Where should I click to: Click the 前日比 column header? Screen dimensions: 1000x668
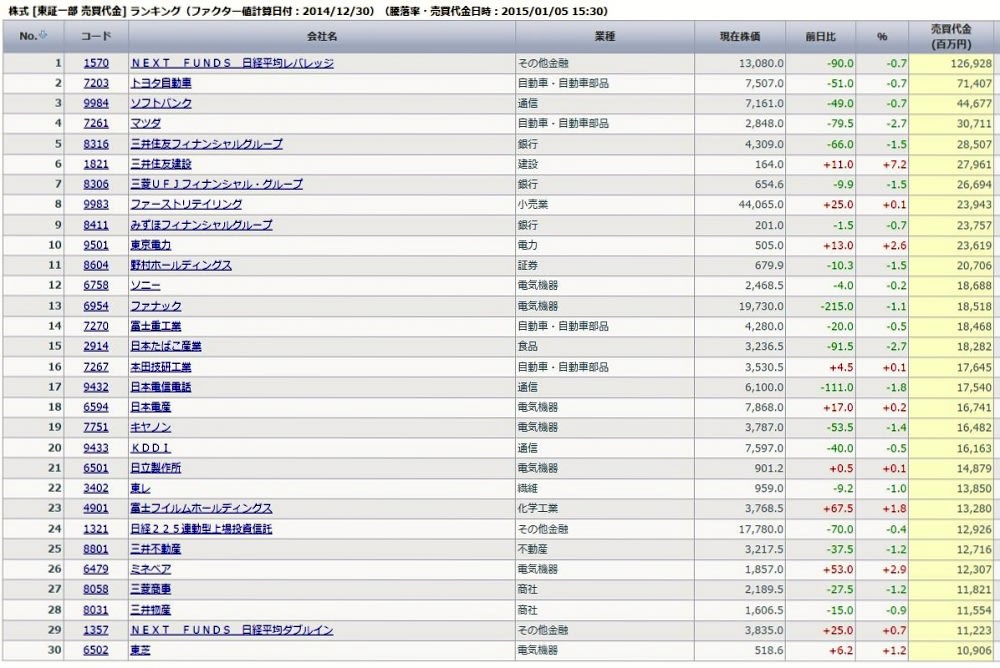(x=820, y=36)
